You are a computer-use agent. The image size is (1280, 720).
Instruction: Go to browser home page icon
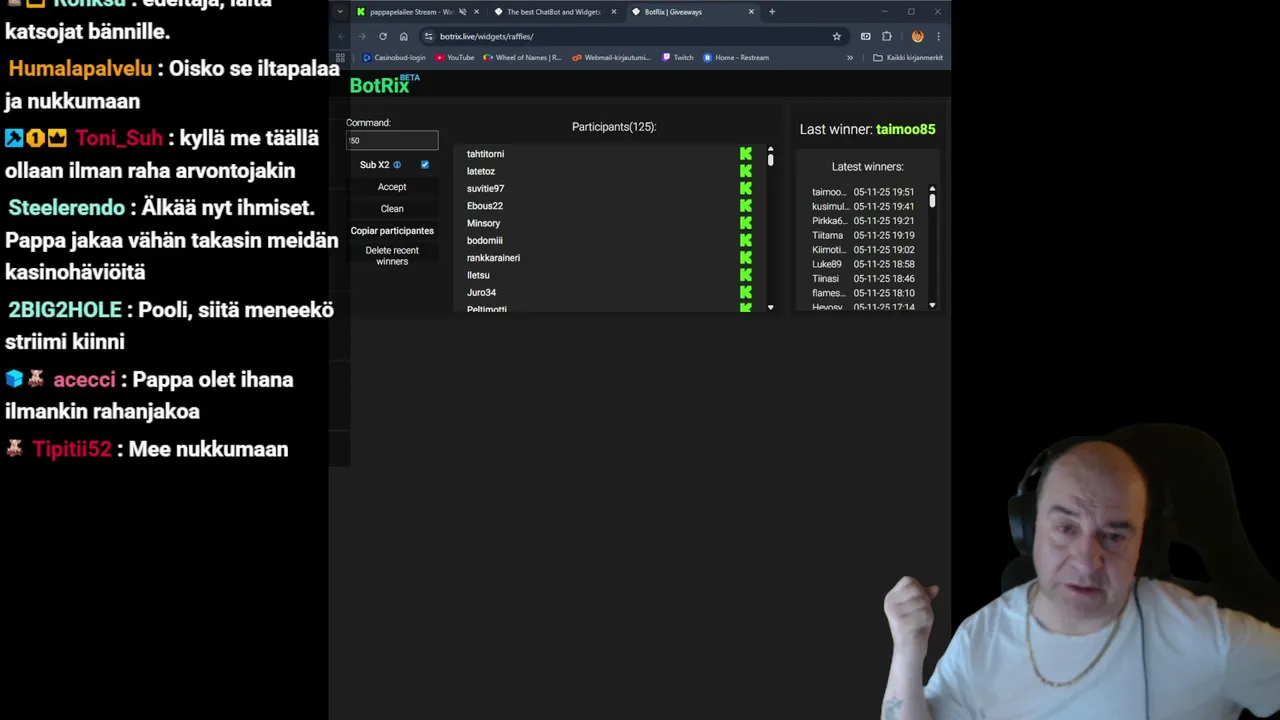tap(403, 36)
